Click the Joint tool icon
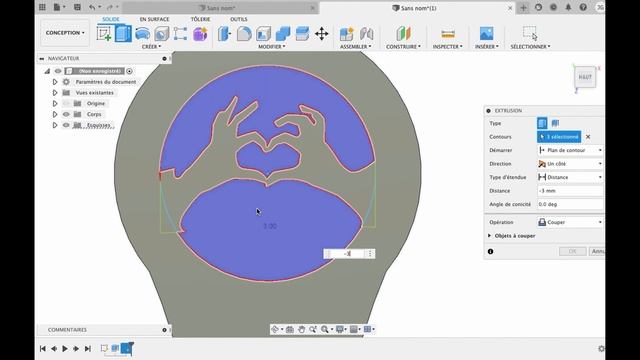The height and width of the screenshot is (360, 640). (x=366, y=34)
